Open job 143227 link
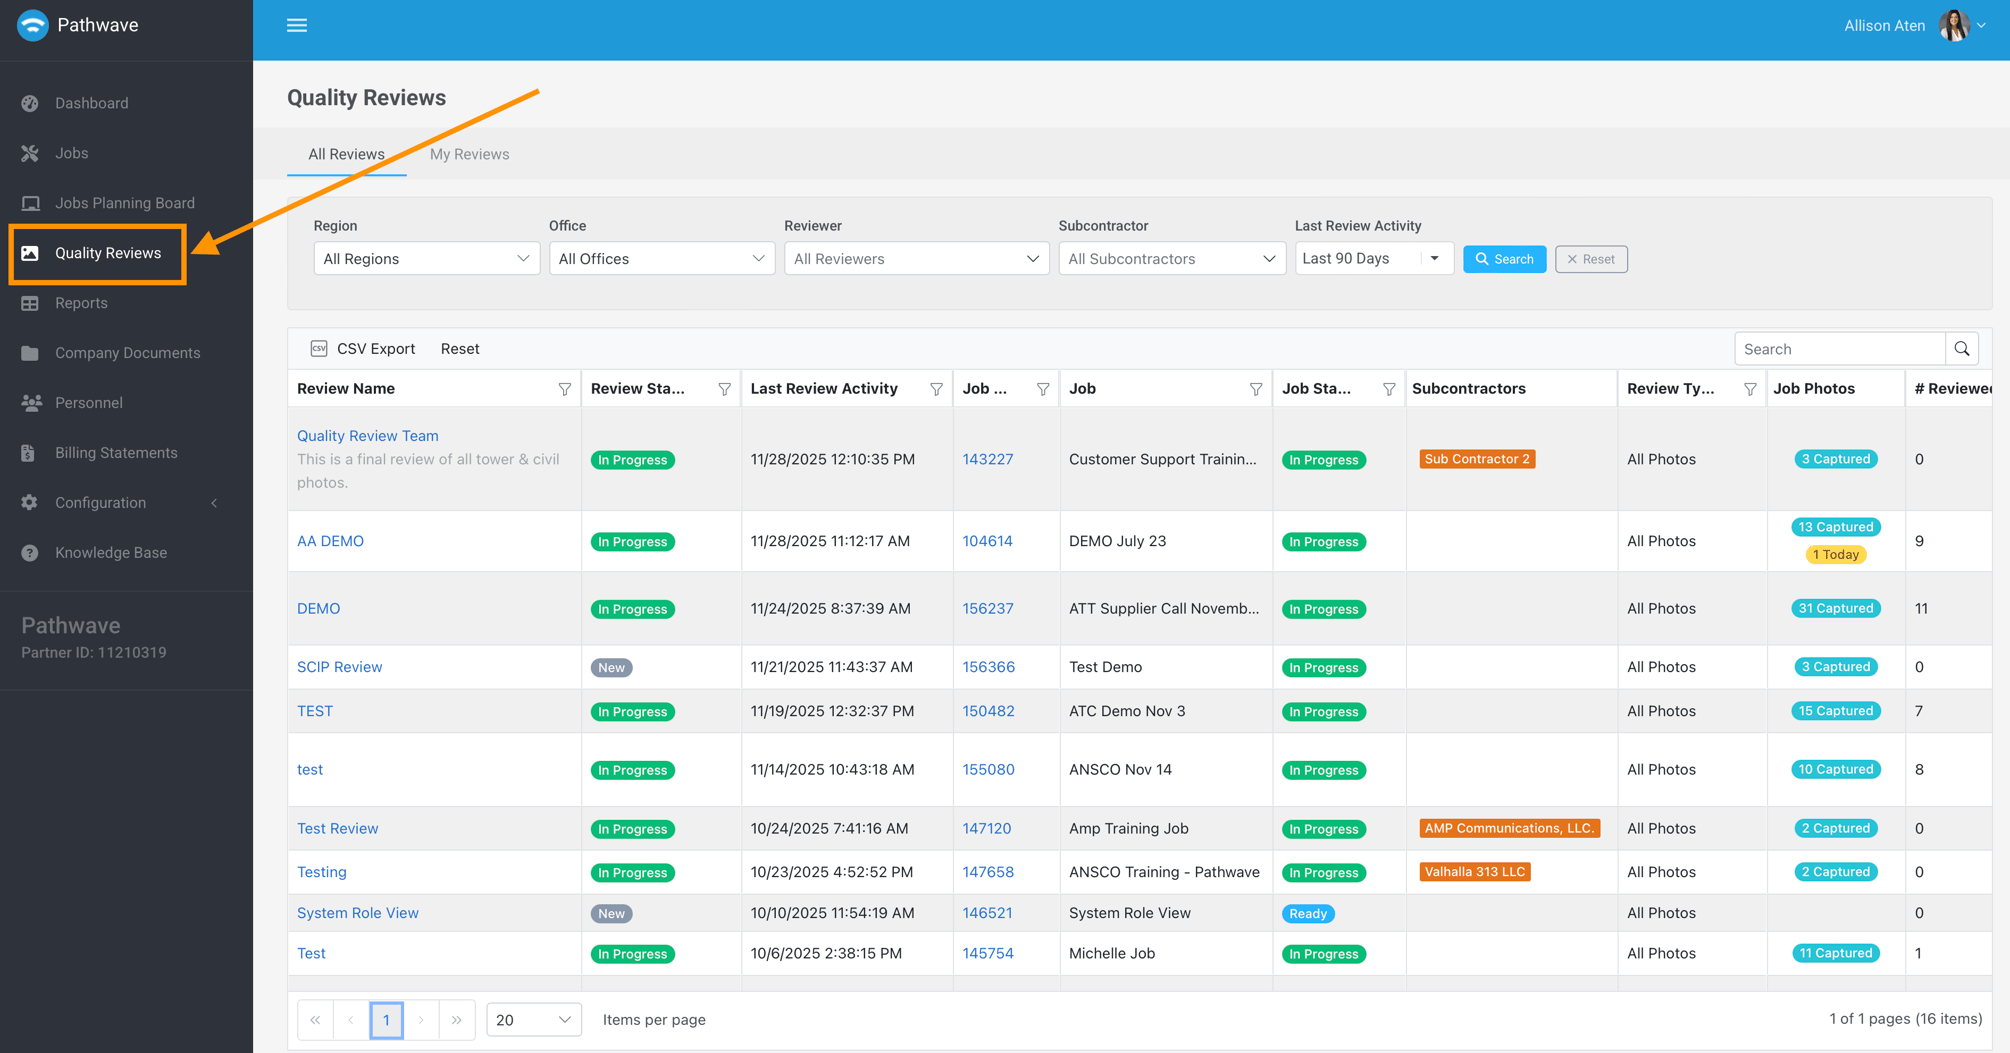 tap(987, 459)
